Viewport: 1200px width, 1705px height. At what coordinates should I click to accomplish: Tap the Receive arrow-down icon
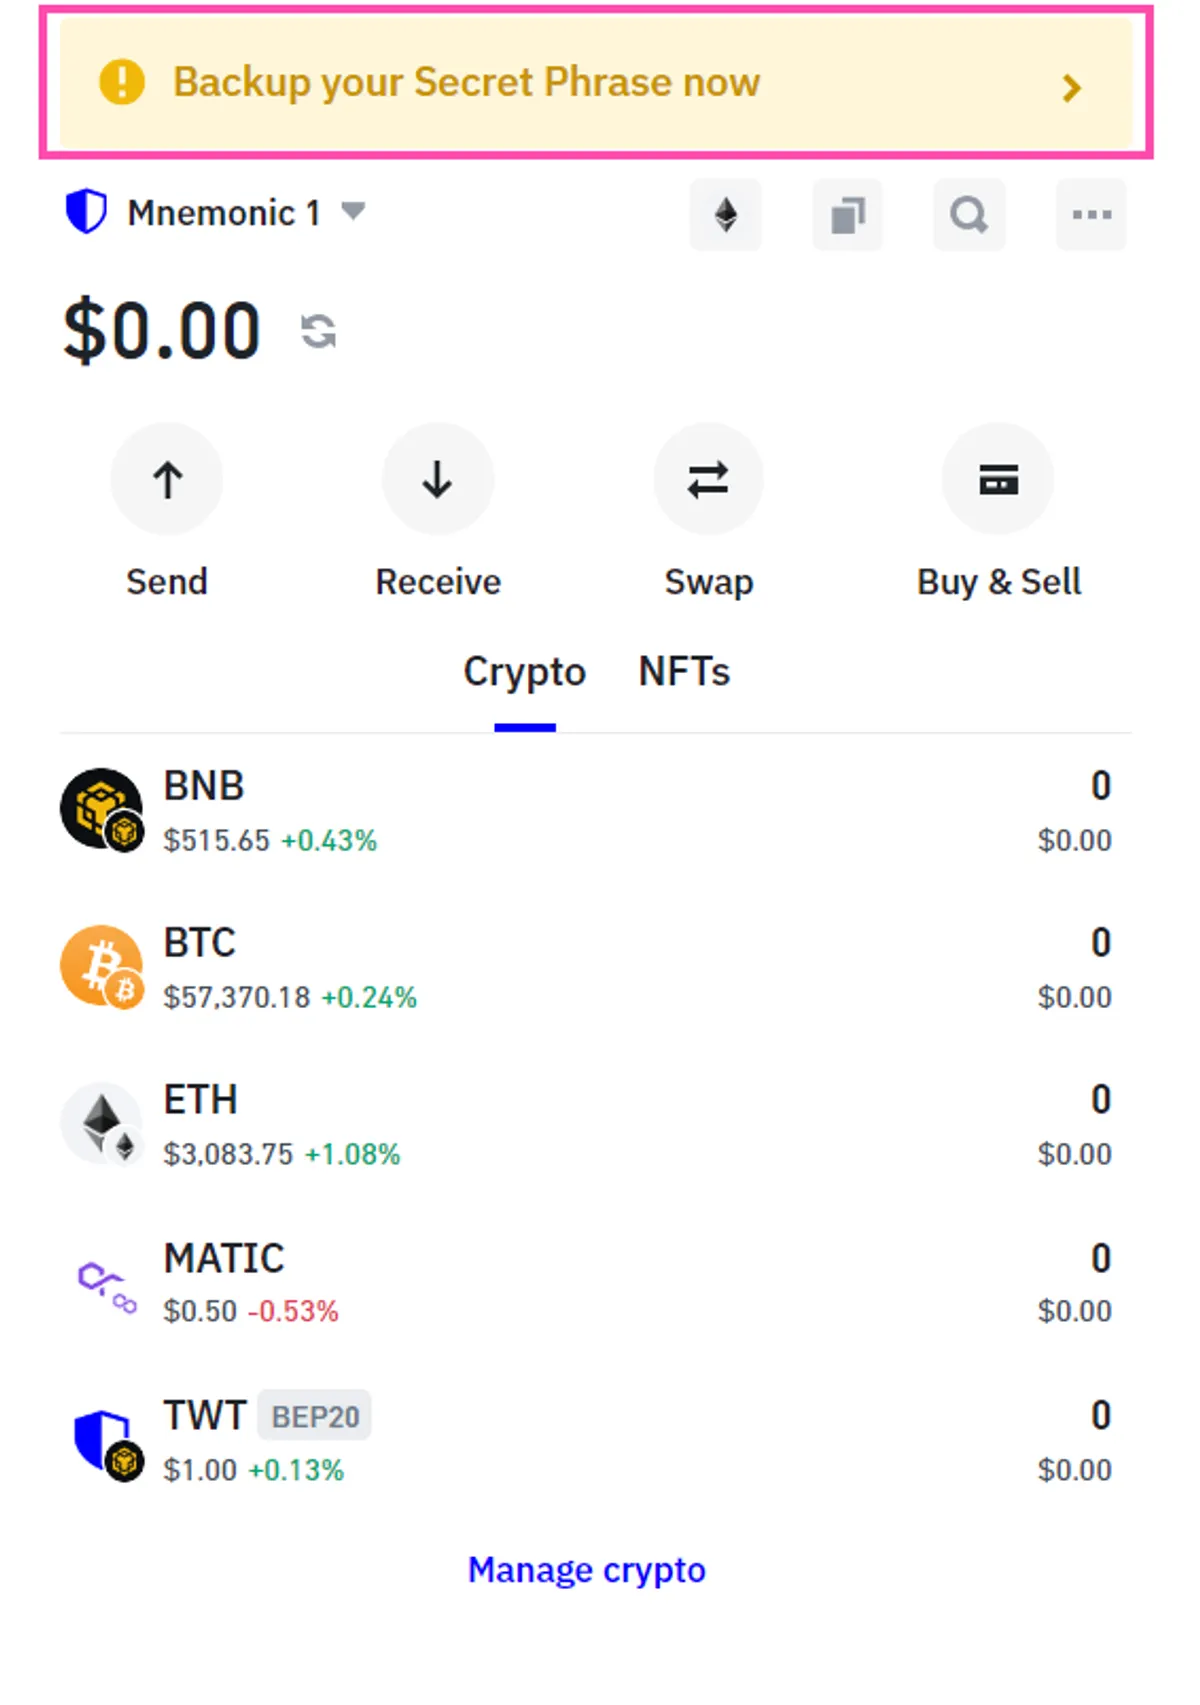[438, 479]
